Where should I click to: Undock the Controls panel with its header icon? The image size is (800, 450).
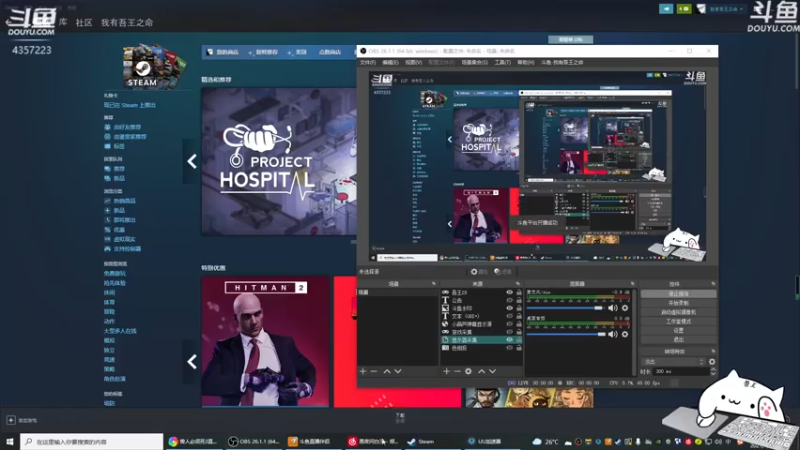click(x=713, y=284)
